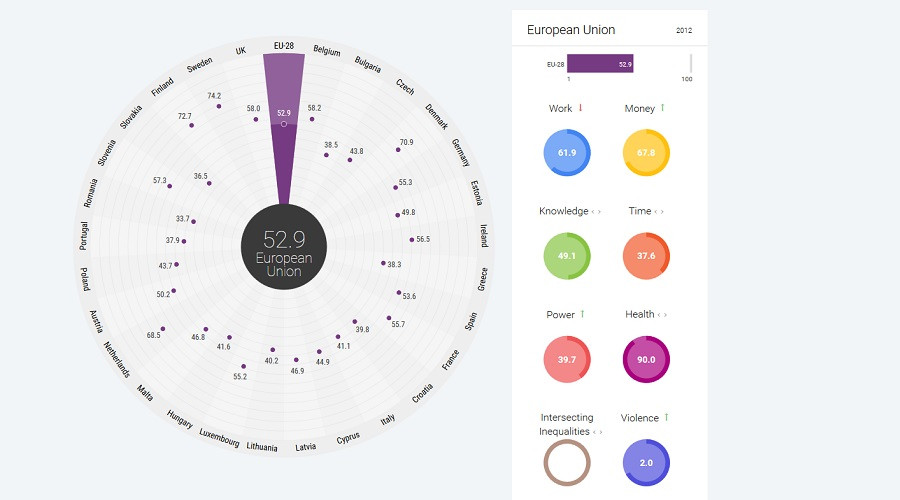The height and width of the screenshot is (500, 900).
Task: Click Denmark's data point 70.9
Action: pos(398,150)
